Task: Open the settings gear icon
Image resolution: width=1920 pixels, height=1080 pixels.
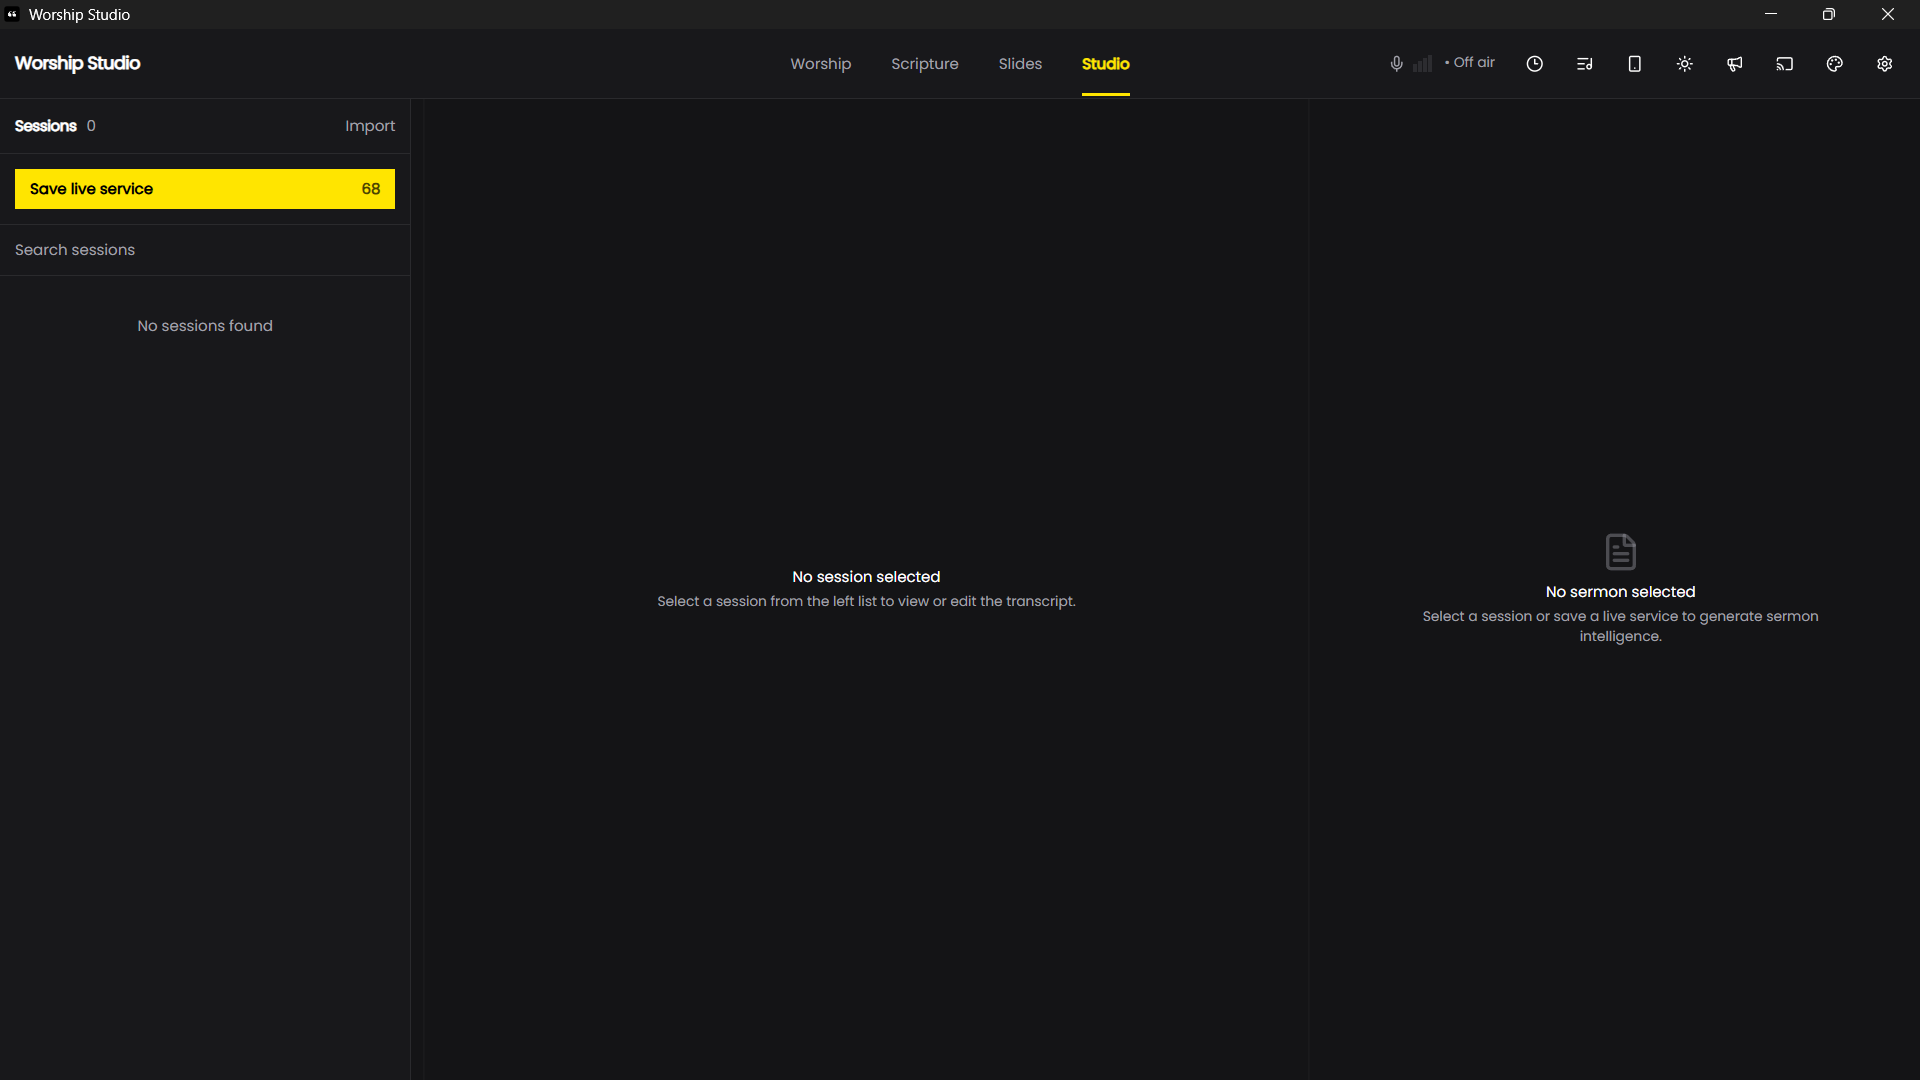Action: [x=1884, y=64]
